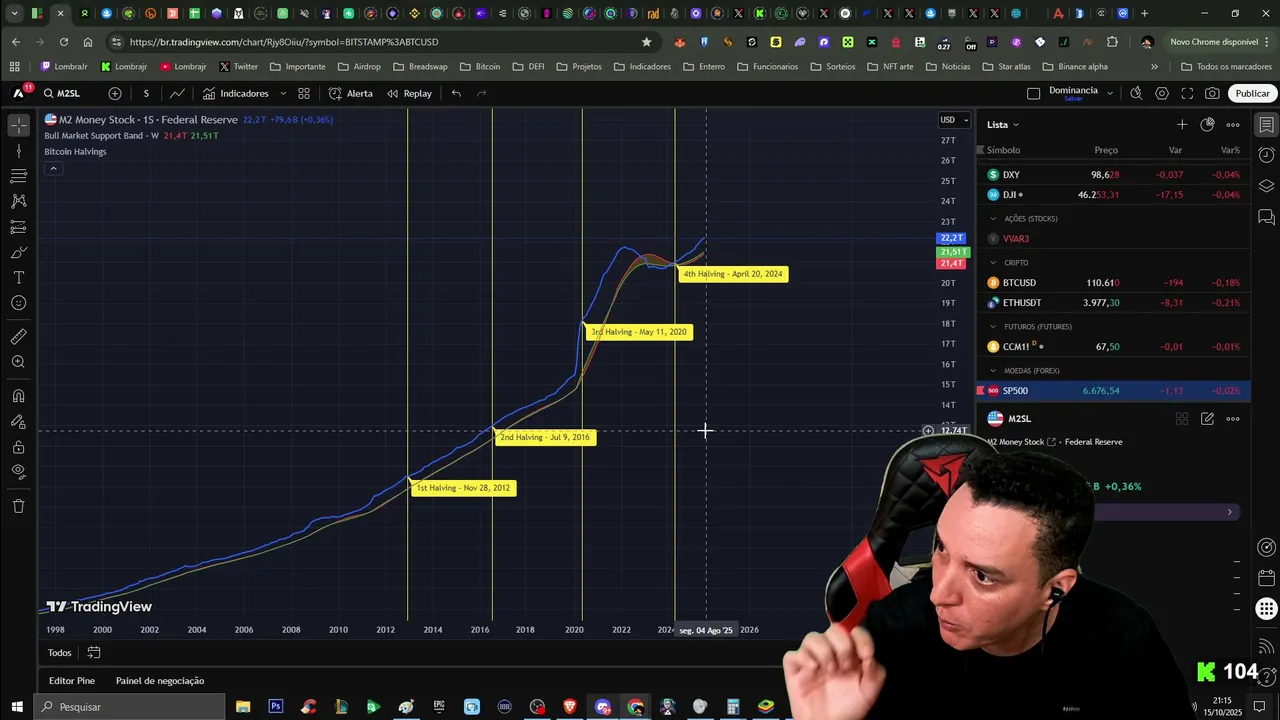Viewport: 1280px width, 720px height.
Task: Select the trend line drawing tool
Action: pos(18,151)
